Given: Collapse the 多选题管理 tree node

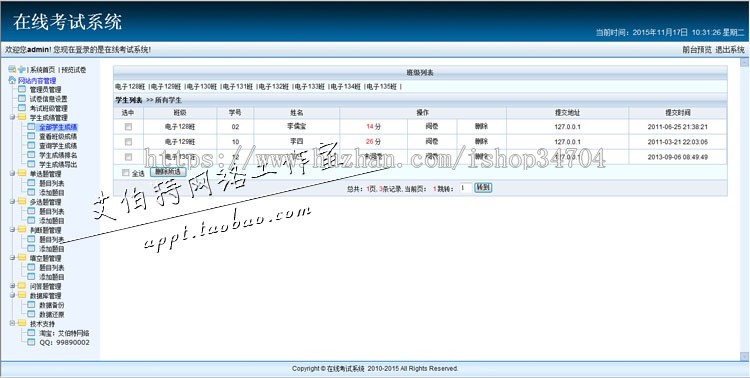Looking at the screenshot, I should click(x=12, y=202).
